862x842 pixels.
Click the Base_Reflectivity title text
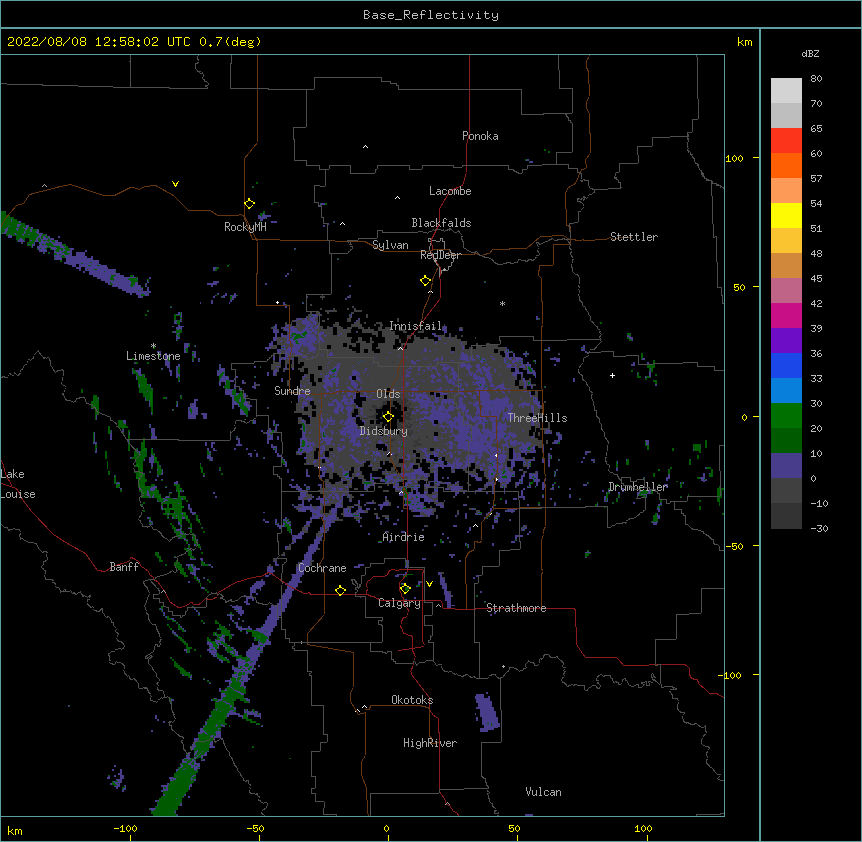[431, 15]
